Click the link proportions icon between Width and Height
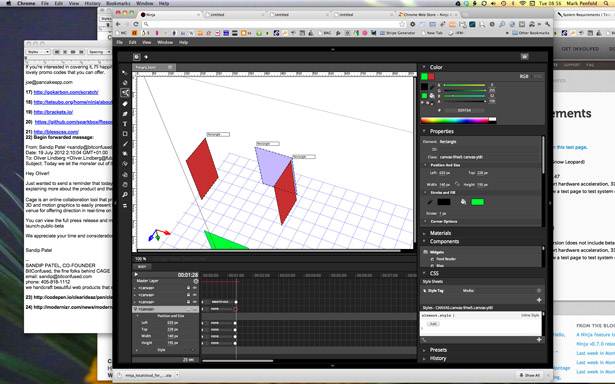This screenshot has width=615, height=384. coord(457,184)
